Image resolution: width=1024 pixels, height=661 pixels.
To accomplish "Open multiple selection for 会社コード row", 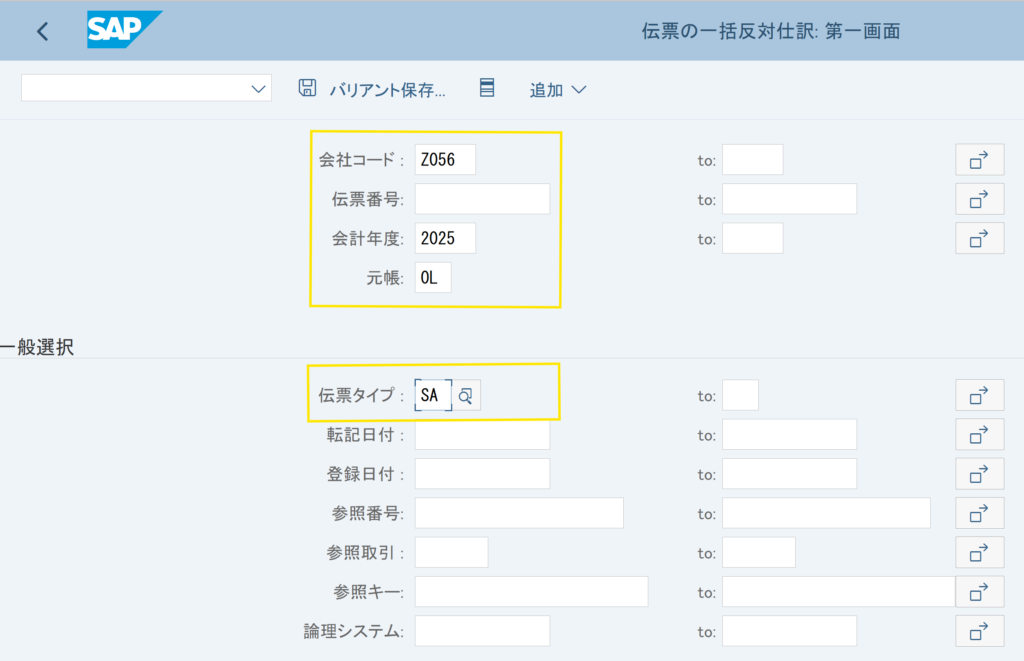I will 979,159.
